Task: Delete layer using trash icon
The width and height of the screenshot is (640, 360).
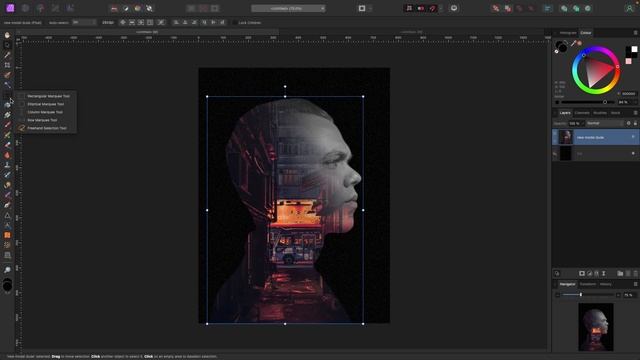Action: (635, 273)
